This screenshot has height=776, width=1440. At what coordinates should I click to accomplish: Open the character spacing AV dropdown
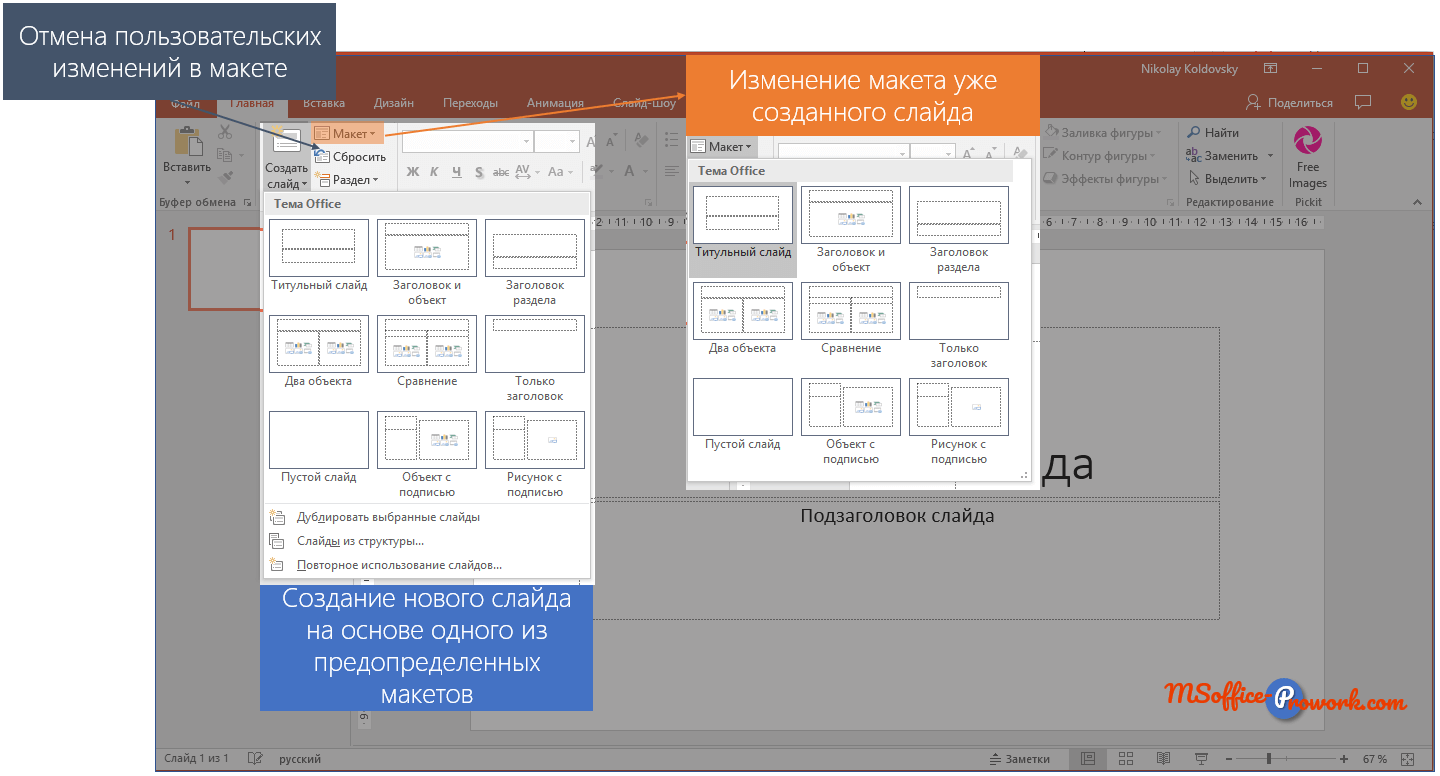click(528, 172)
